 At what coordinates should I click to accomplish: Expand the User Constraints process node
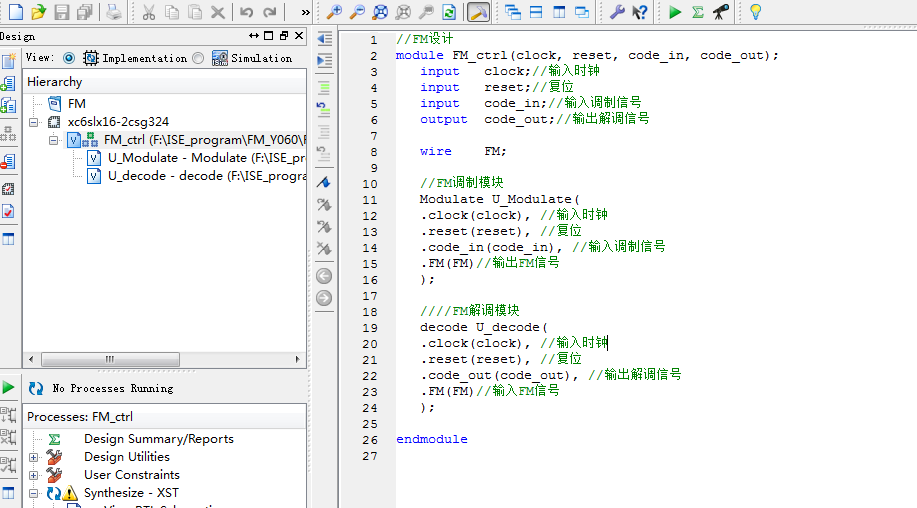[34, 475]
